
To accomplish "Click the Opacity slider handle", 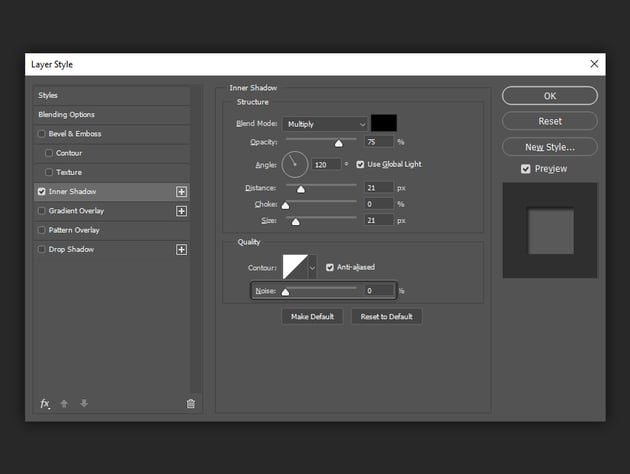I will coord(339,143).
